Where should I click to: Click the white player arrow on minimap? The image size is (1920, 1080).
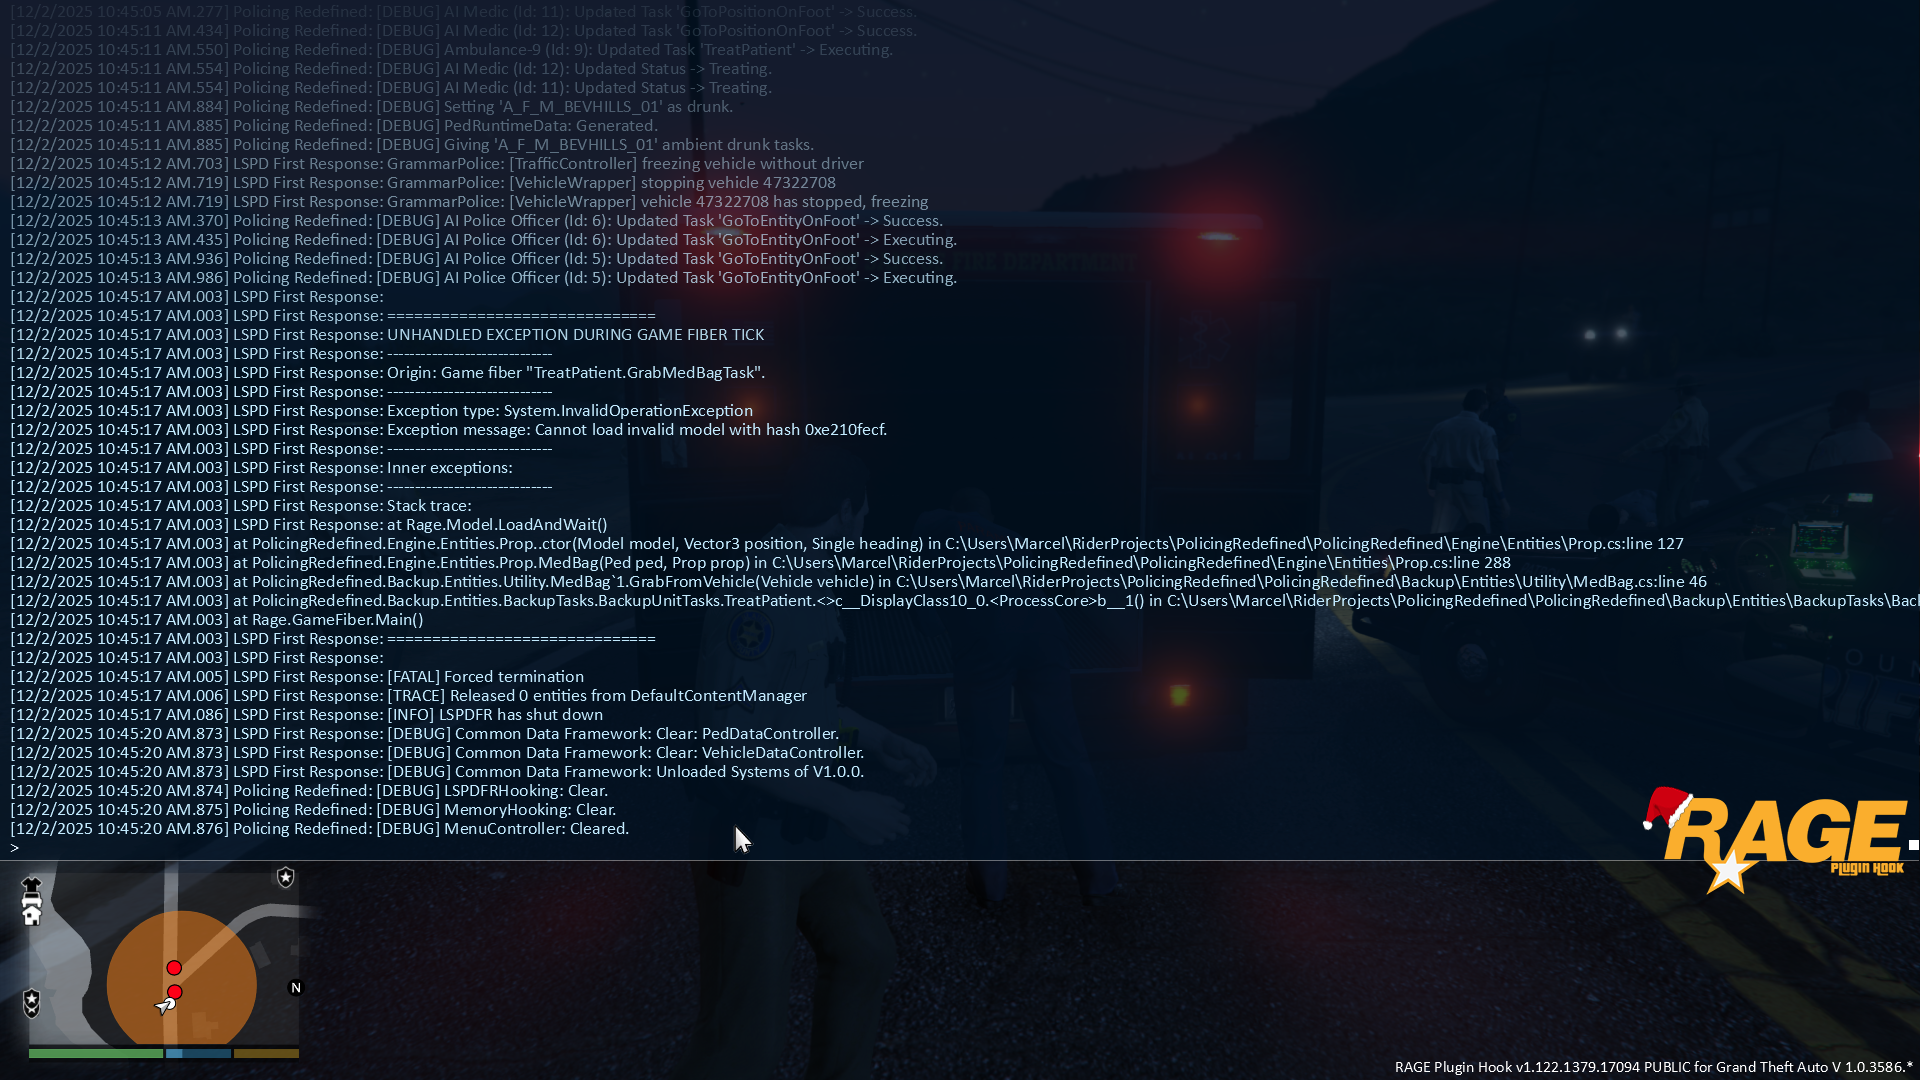[164, 1006]
